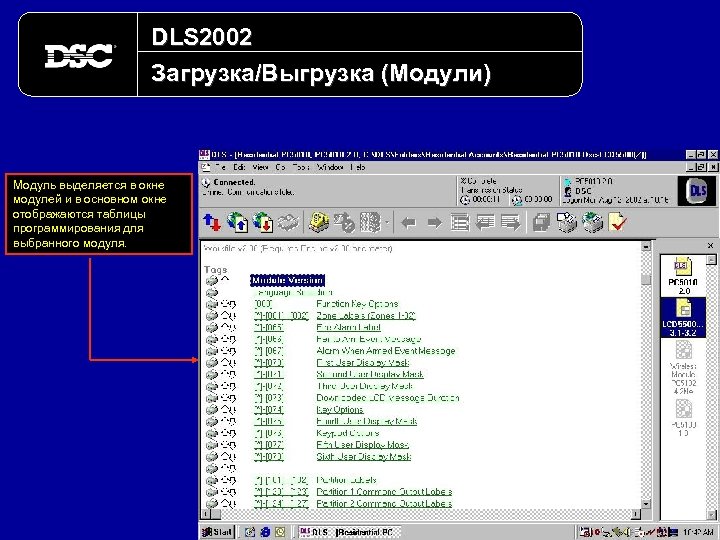Click the DLS Residential PC taskbar button
This screenshot has height=540, width=720.
tap(349, 532)
